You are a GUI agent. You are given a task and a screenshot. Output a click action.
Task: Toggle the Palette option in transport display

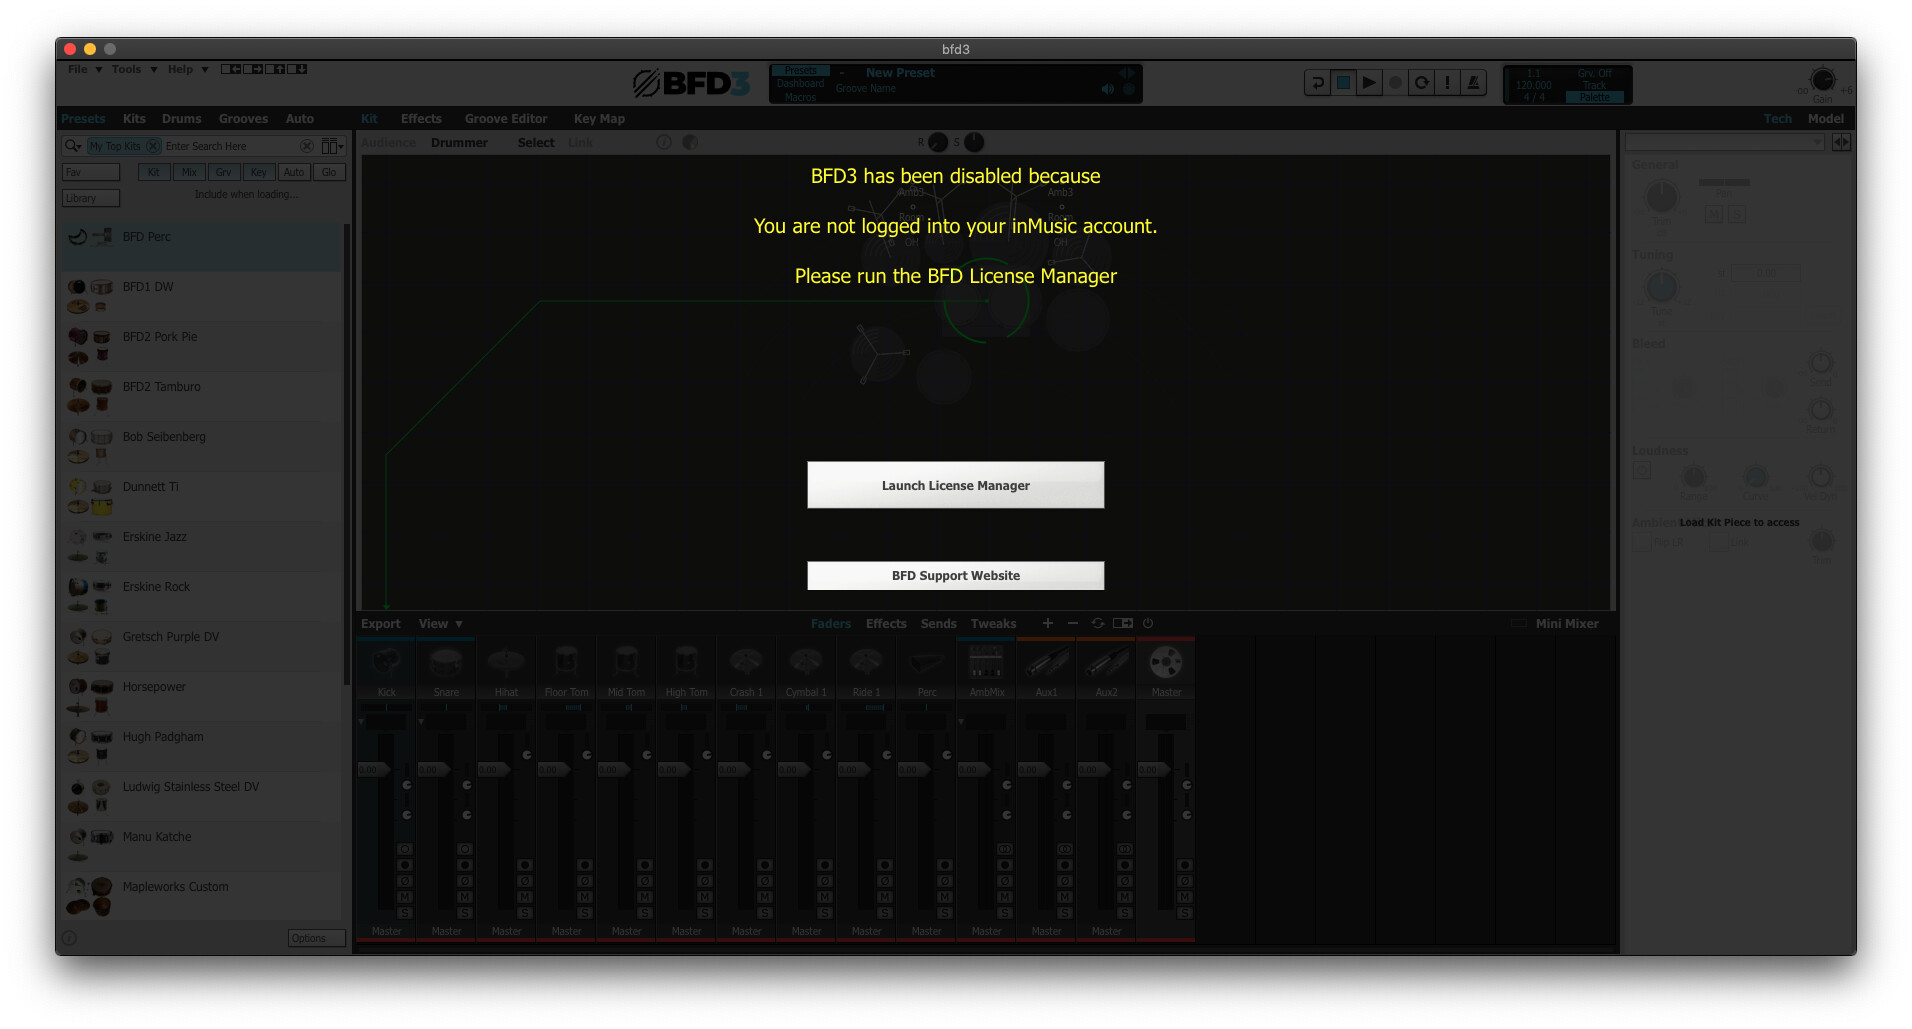point(1595,97)
